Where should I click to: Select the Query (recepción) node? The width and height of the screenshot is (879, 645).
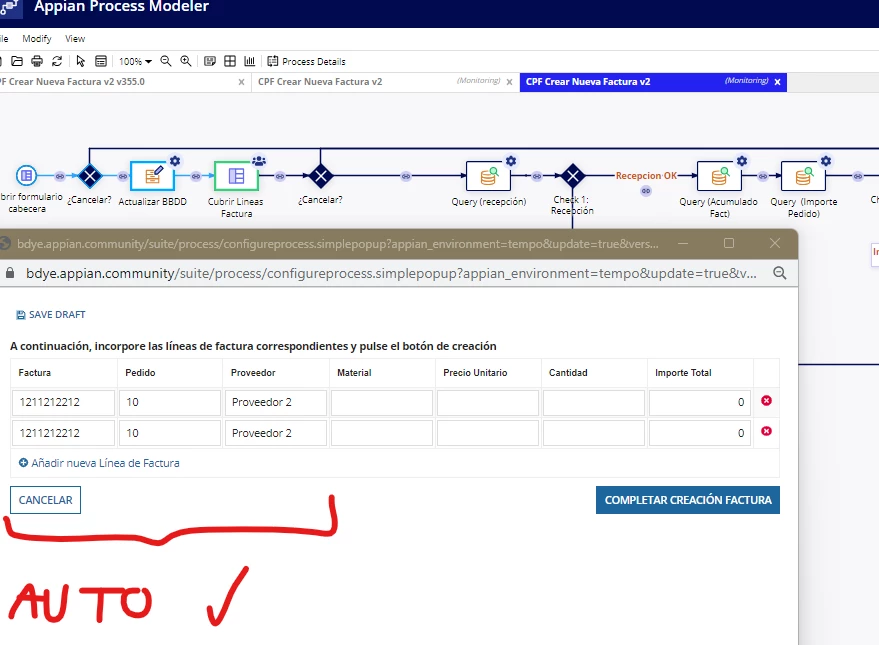(488, 176)
